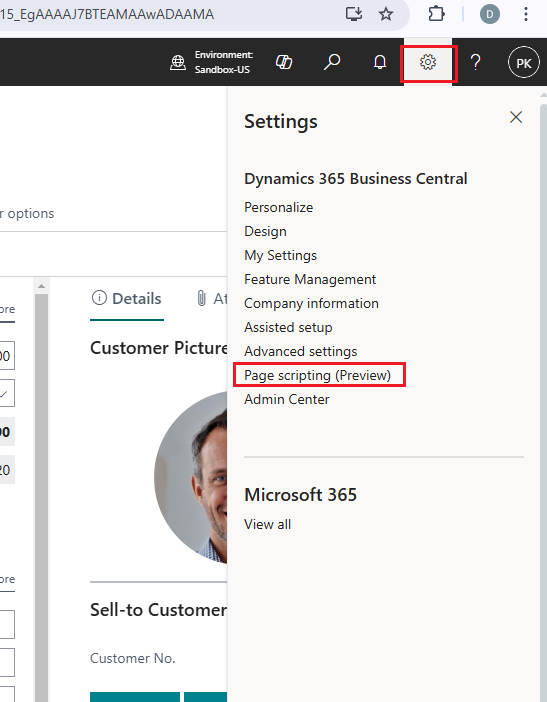547x702 pixels.
Task: Start Page scripting (Preview)
Action: pyautogui.click(x=317, y=375)
